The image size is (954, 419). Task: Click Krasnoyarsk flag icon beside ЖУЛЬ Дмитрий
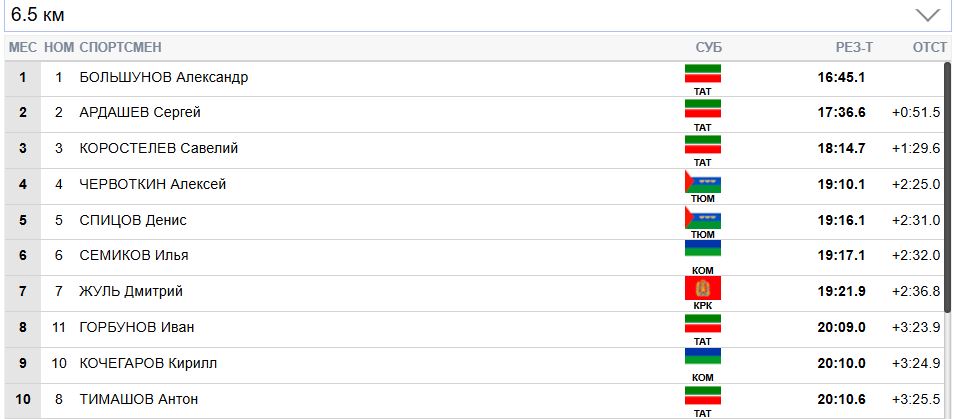702,288
